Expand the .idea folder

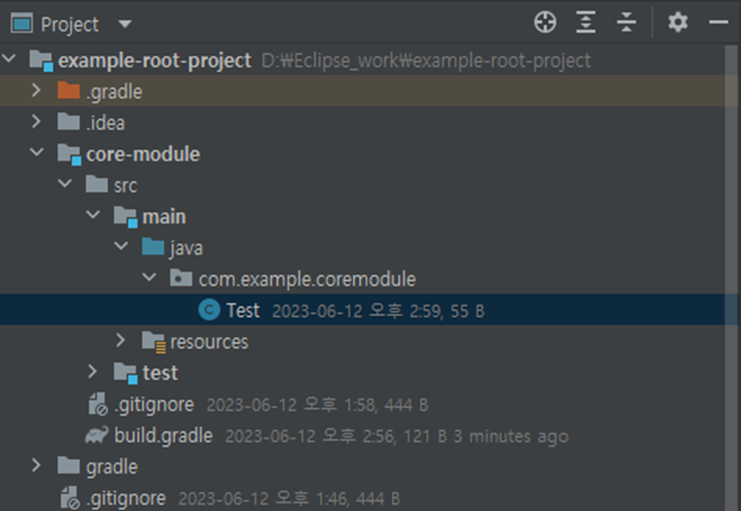(x=37, y=123)
